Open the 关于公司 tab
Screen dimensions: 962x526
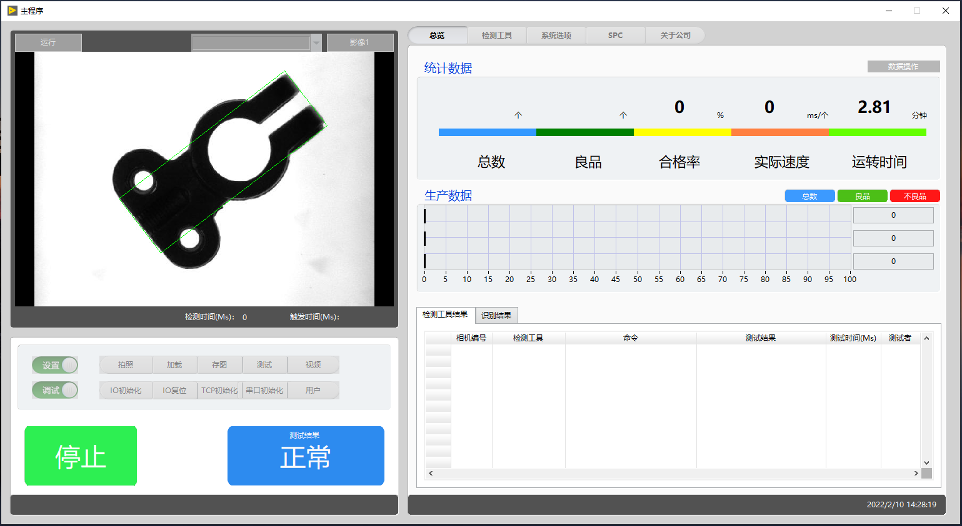pos(675,35)
